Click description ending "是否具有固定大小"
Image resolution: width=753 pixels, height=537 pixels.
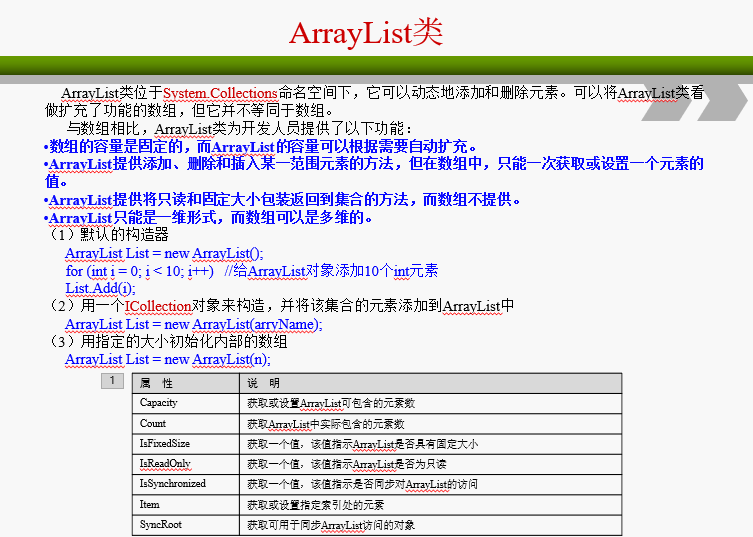(363, 444)
